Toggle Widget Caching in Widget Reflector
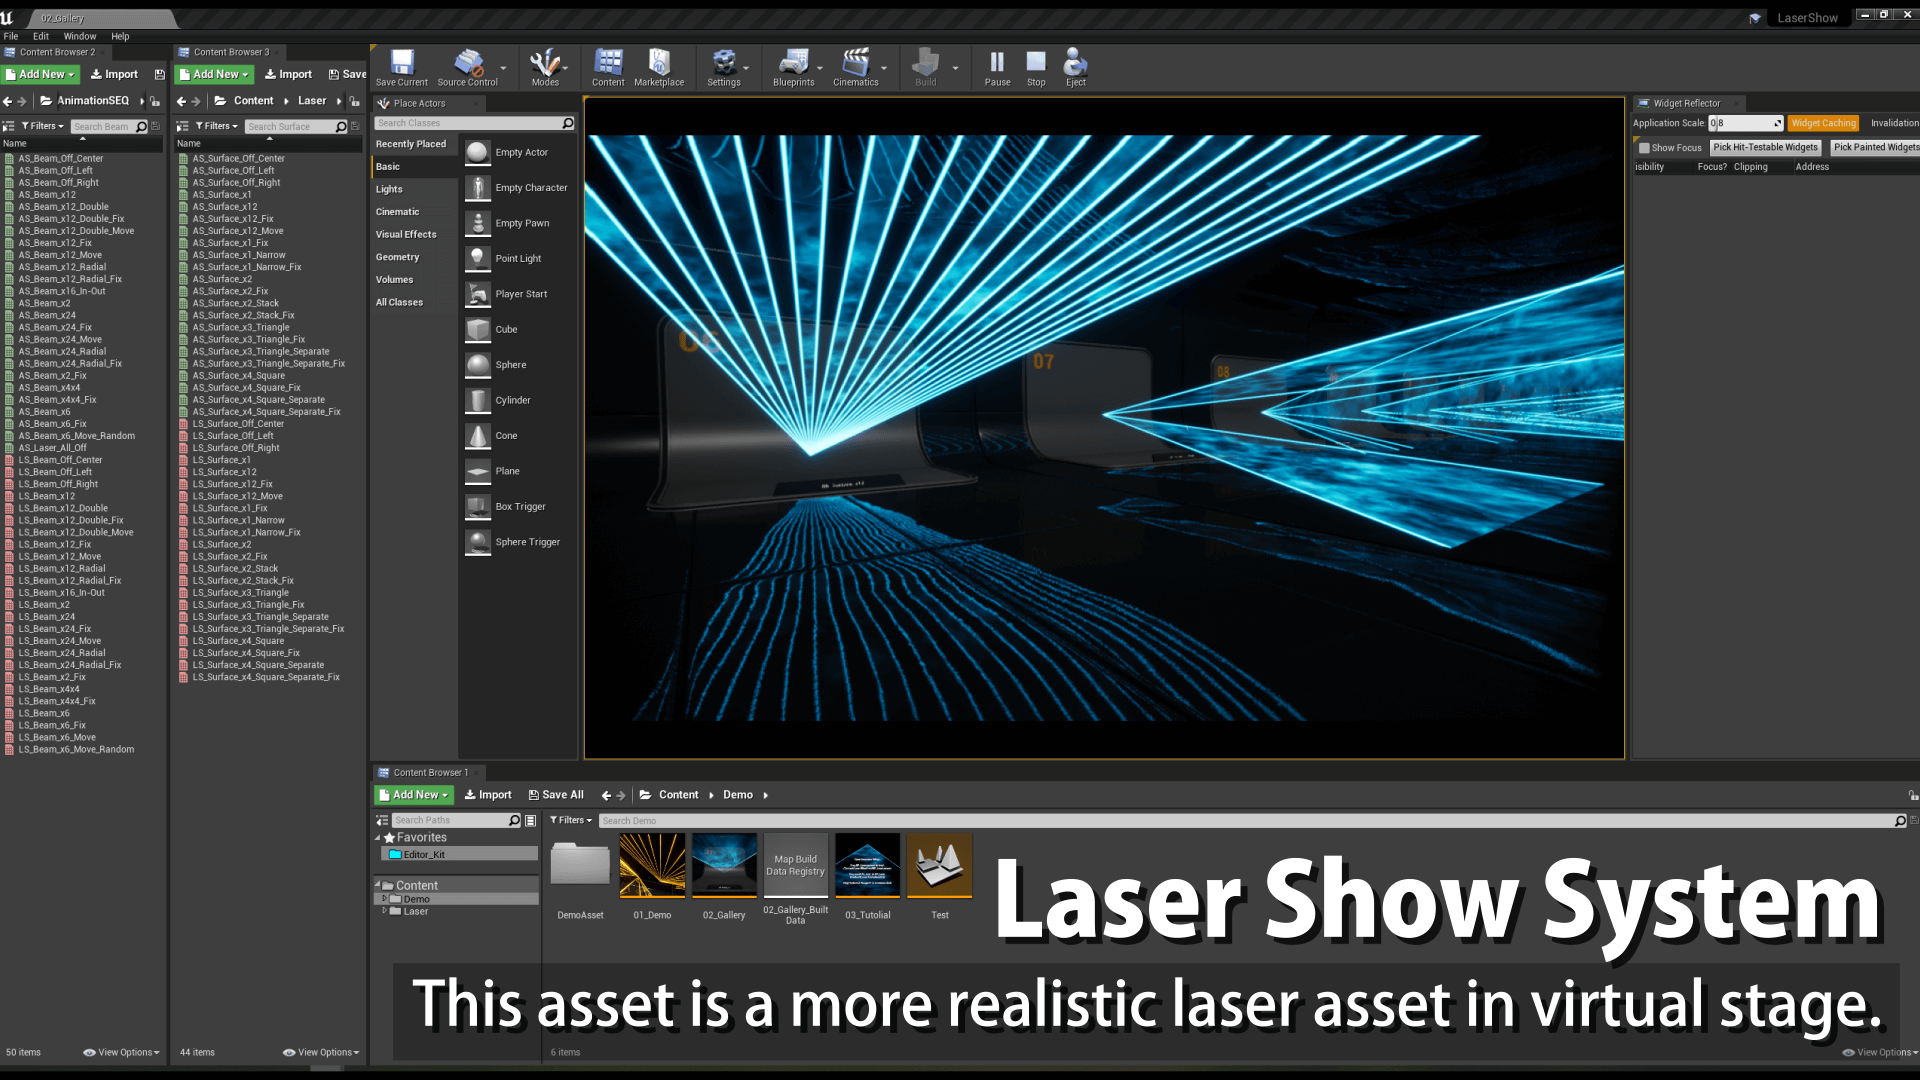Screen dimensions: 1920x1080 click(1823, 123)
